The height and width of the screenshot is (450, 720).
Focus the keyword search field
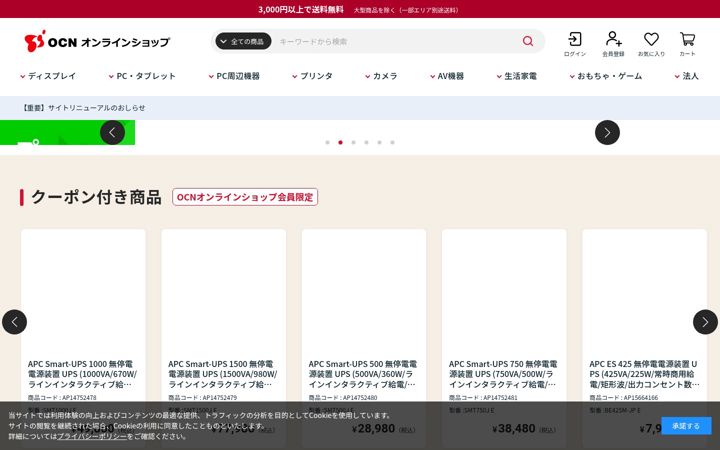tap(397, 41)
